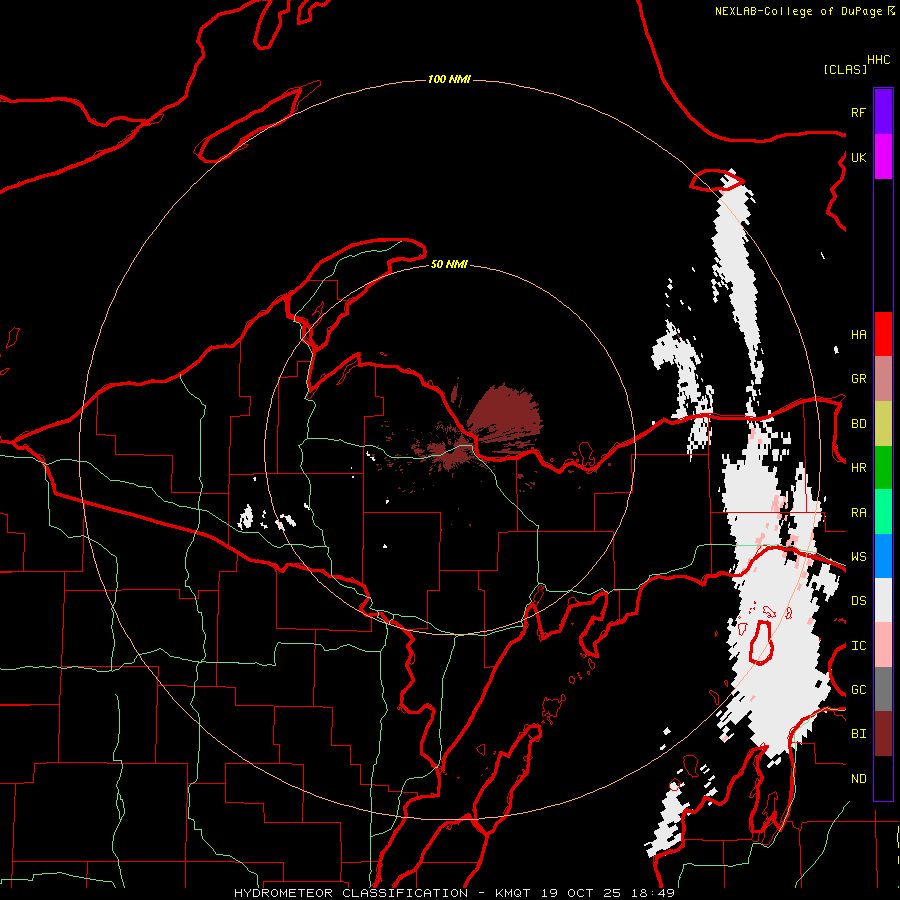The width and height of the screenshot is (900, 900).
Task: Click the WS legend label
Action: point(858,557)
